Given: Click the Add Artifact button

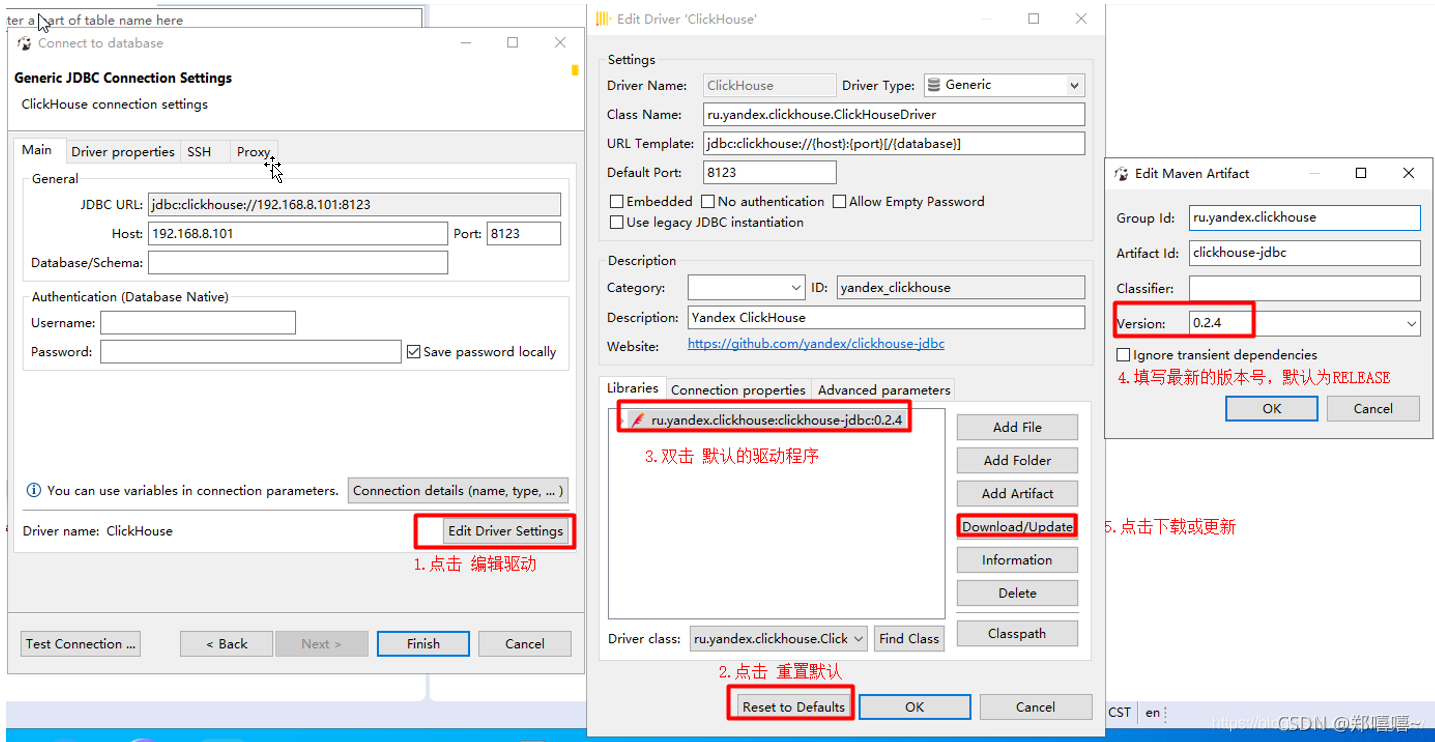Looking at the screenshot, I should coord(1017,494).
